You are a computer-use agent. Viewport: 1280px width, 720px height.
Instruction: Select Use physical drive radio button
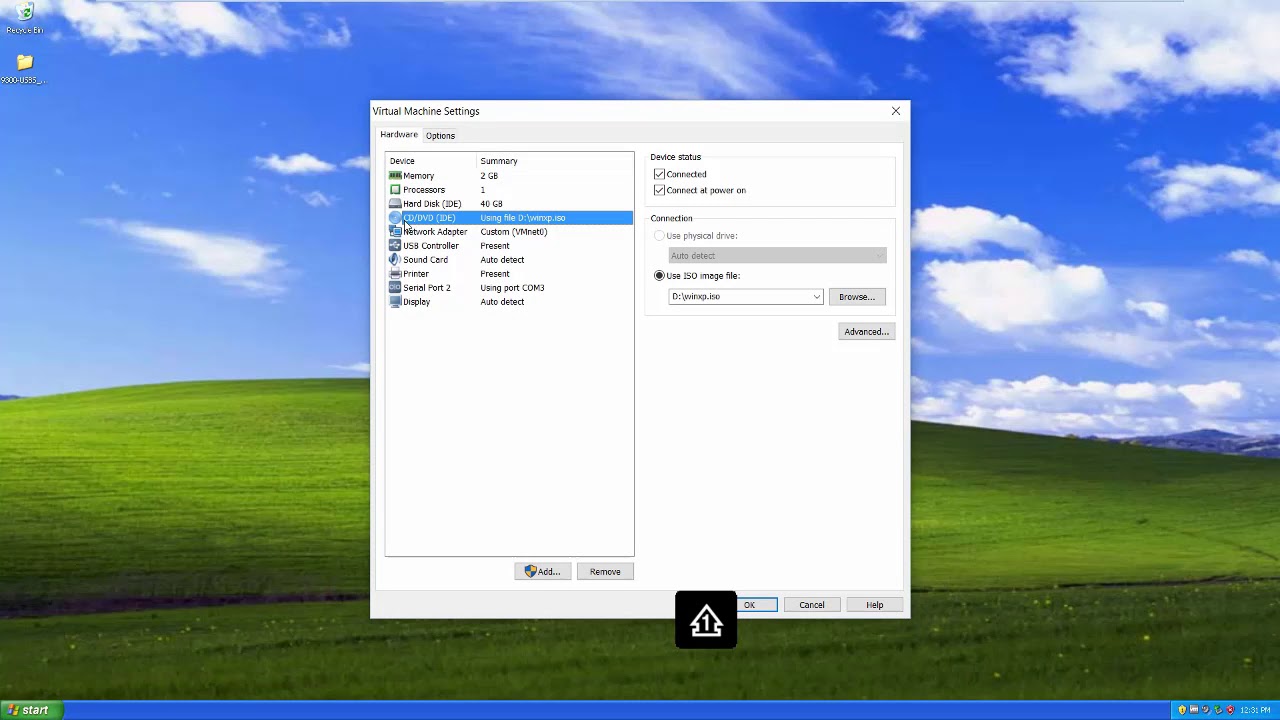(x=659, y=236)
